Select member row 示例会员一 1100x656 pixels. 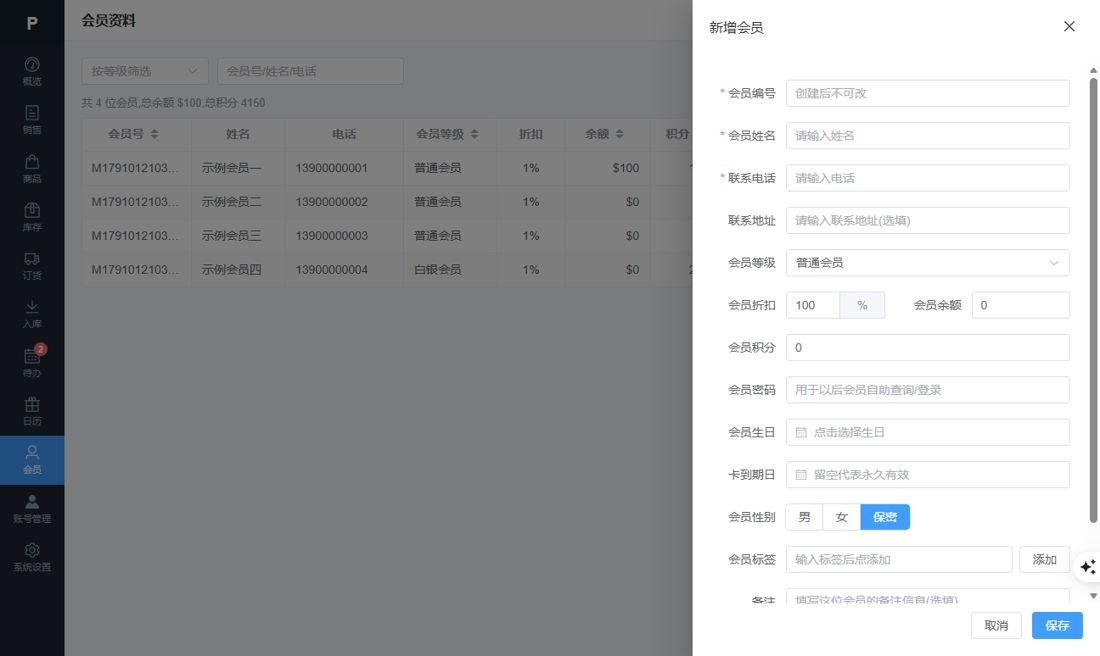387,168
